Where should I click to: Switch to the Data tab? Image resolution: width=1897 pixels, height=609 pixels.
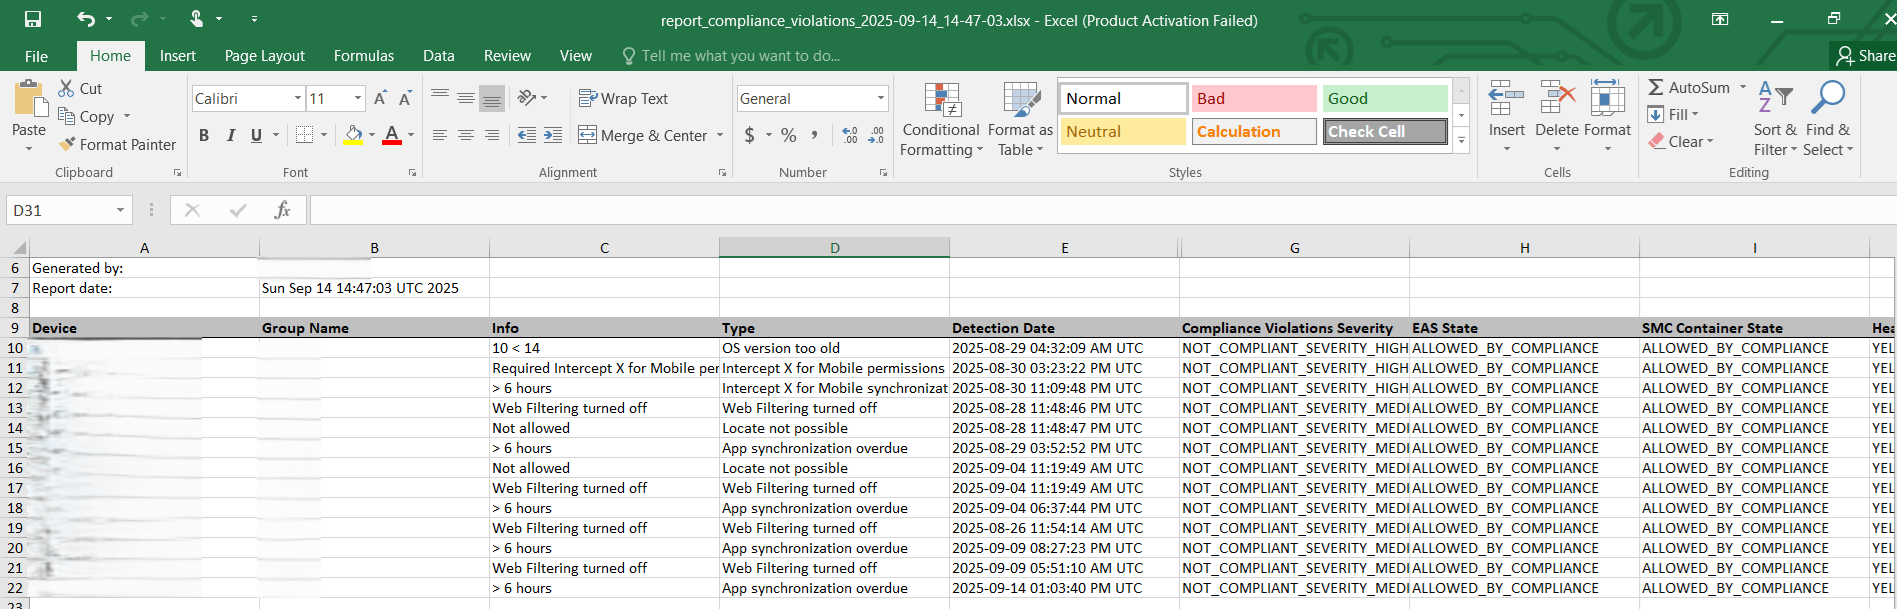(x=439, y=56)
